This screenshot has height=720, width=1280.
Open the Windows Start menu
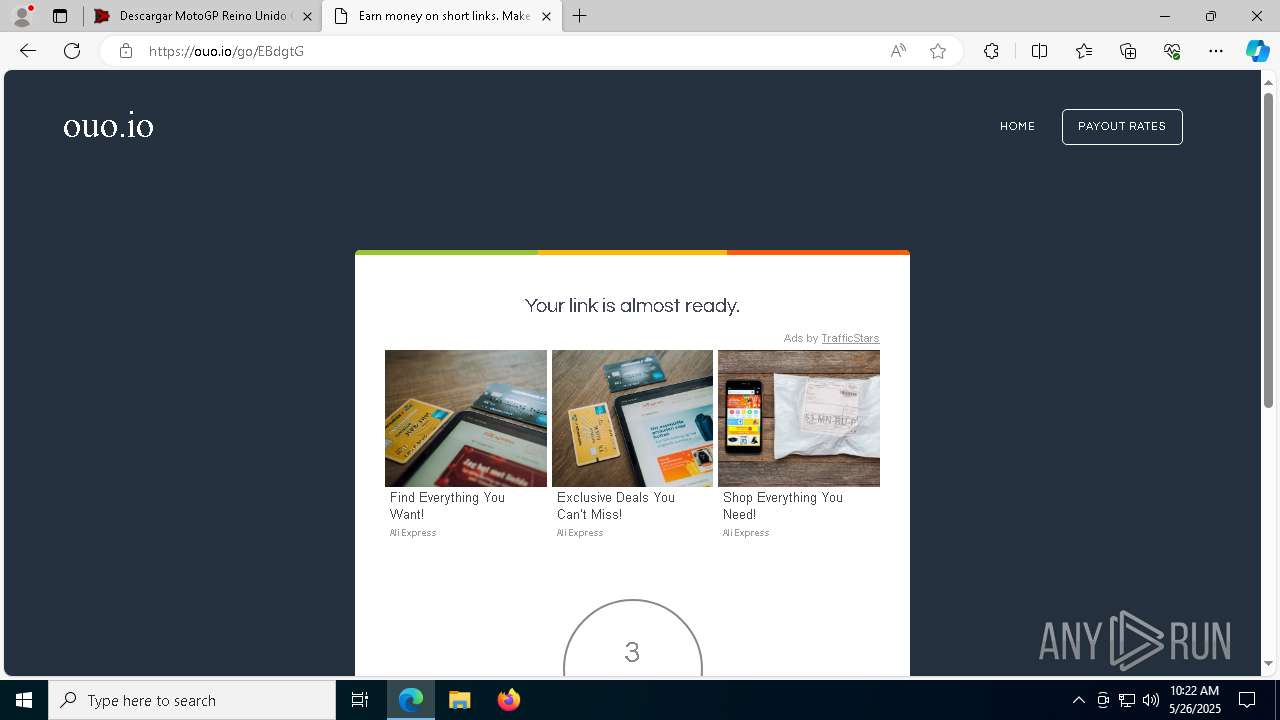tap(24, 700)
